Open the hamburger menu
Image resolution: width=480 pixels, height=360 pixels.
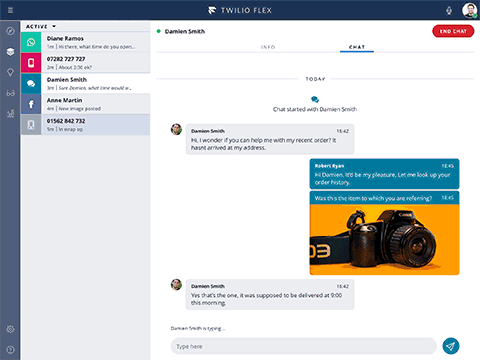[x=10, y=10]
